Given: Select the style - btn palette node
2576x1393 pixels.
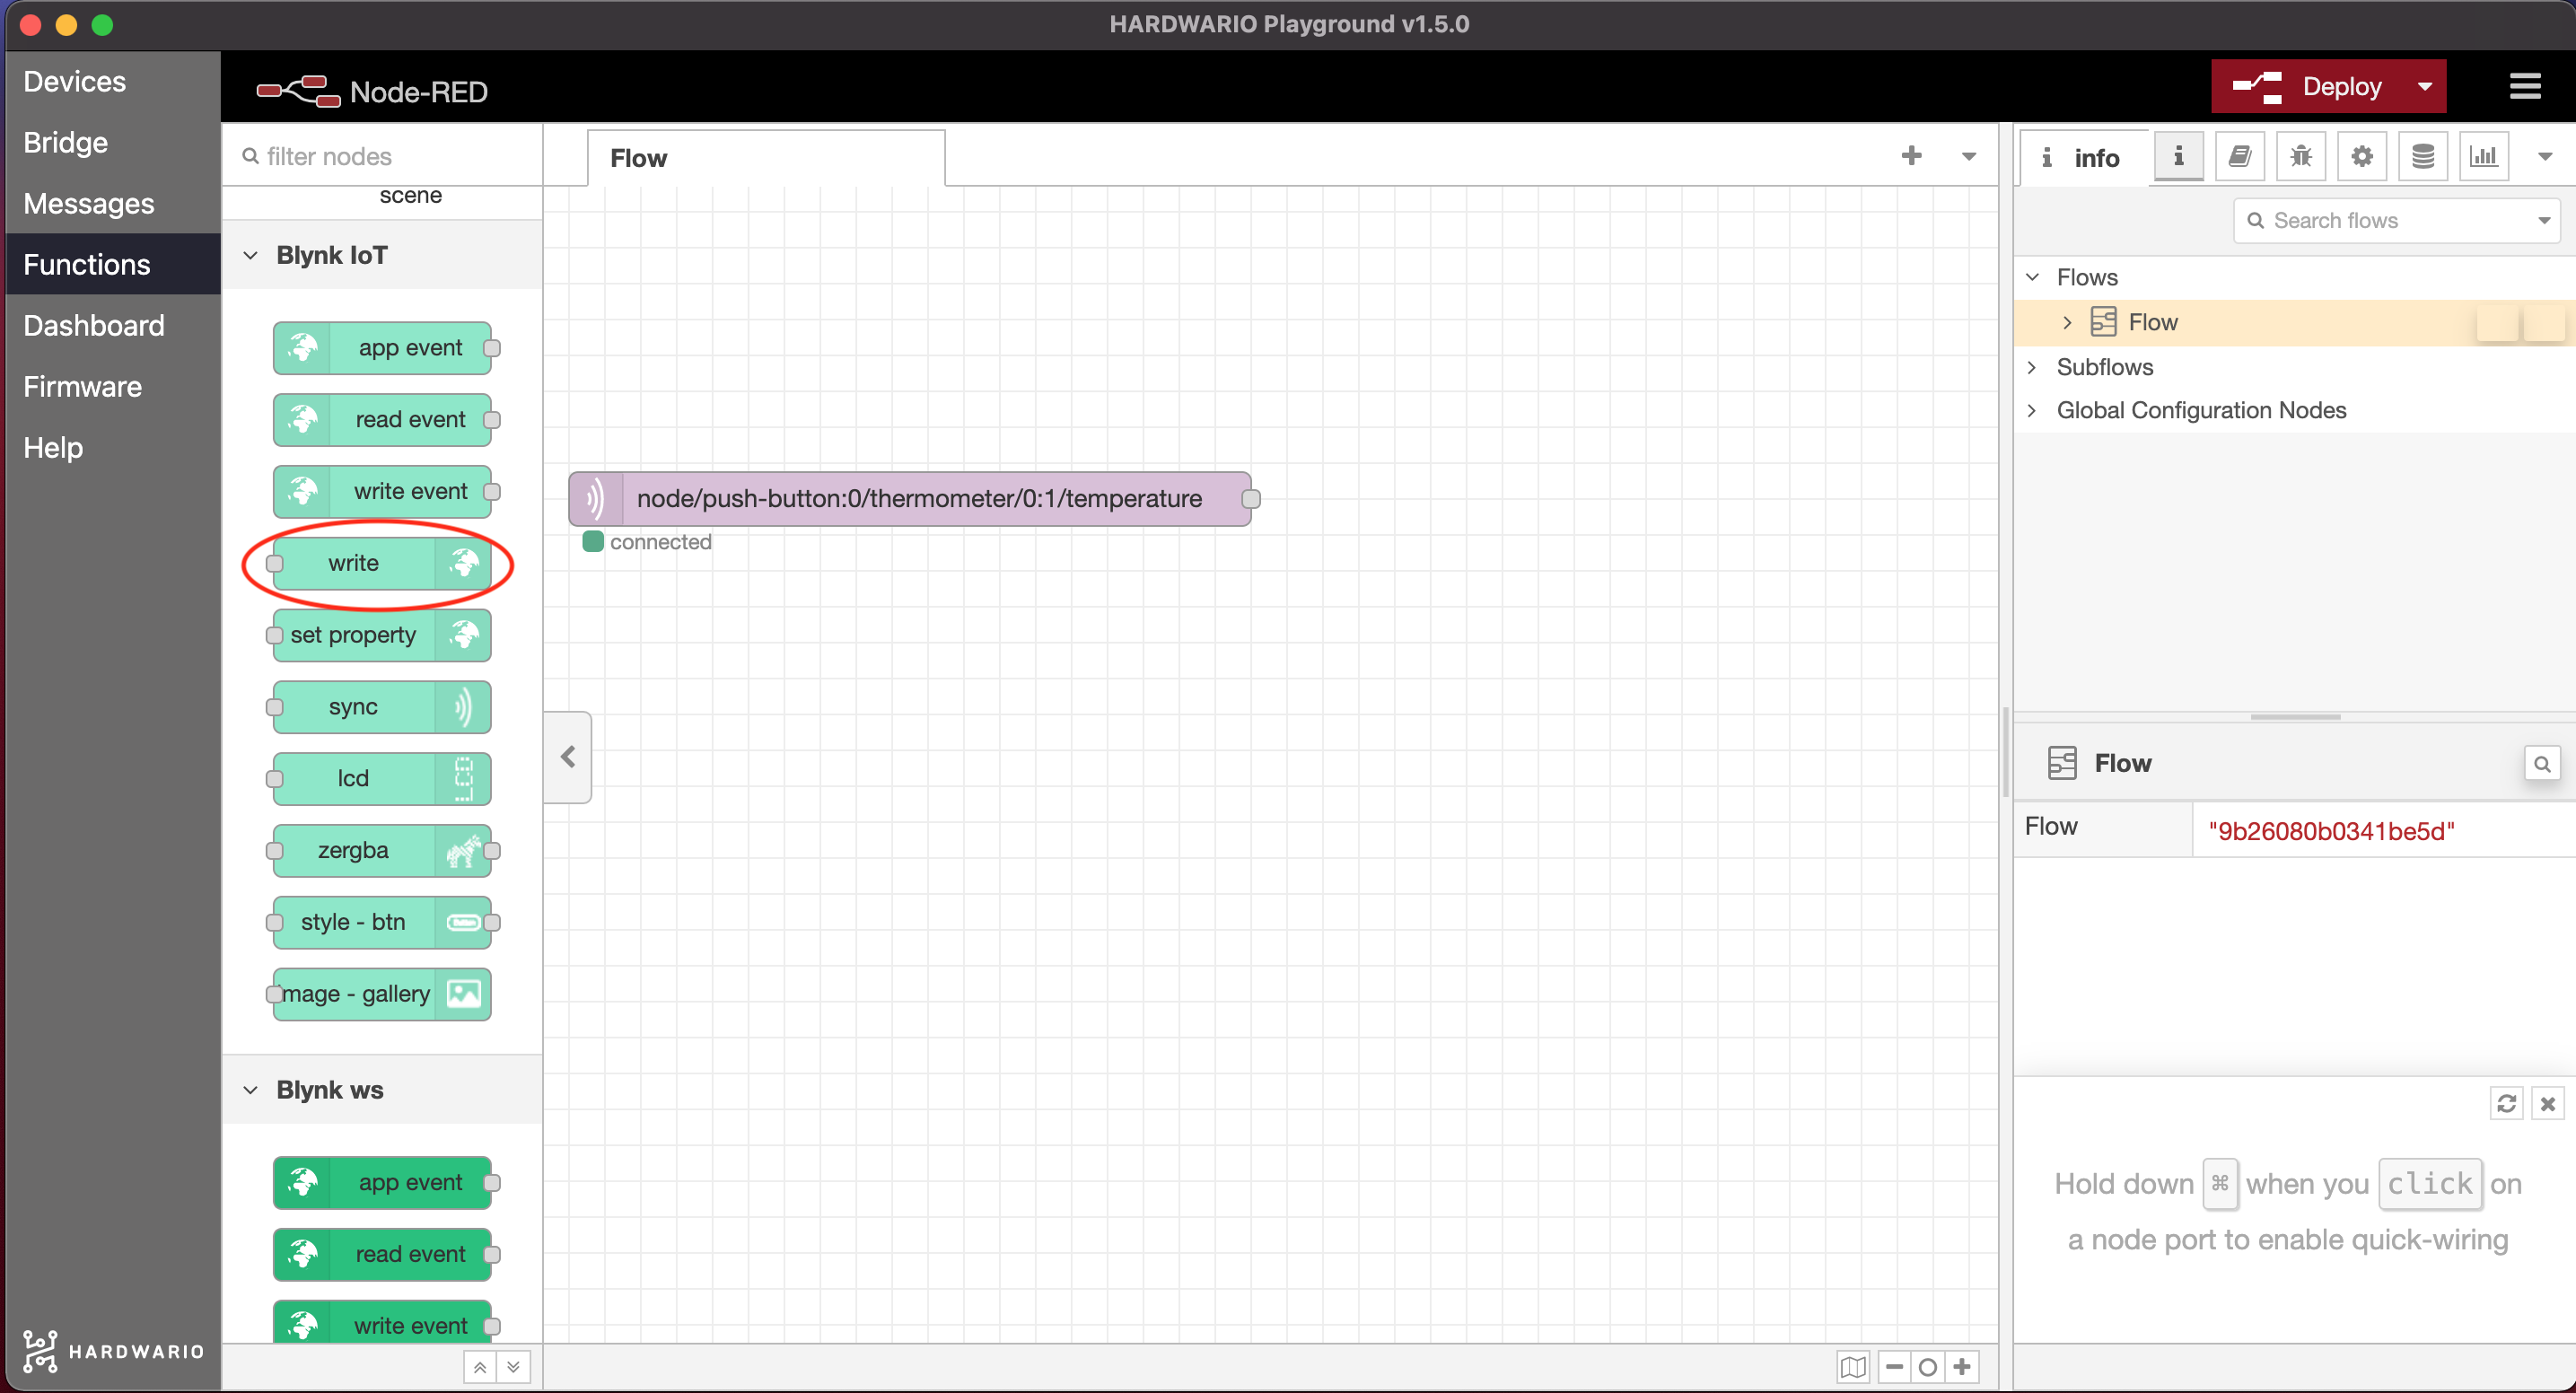Looking at the screenshot, I should (x=382, y=922).
